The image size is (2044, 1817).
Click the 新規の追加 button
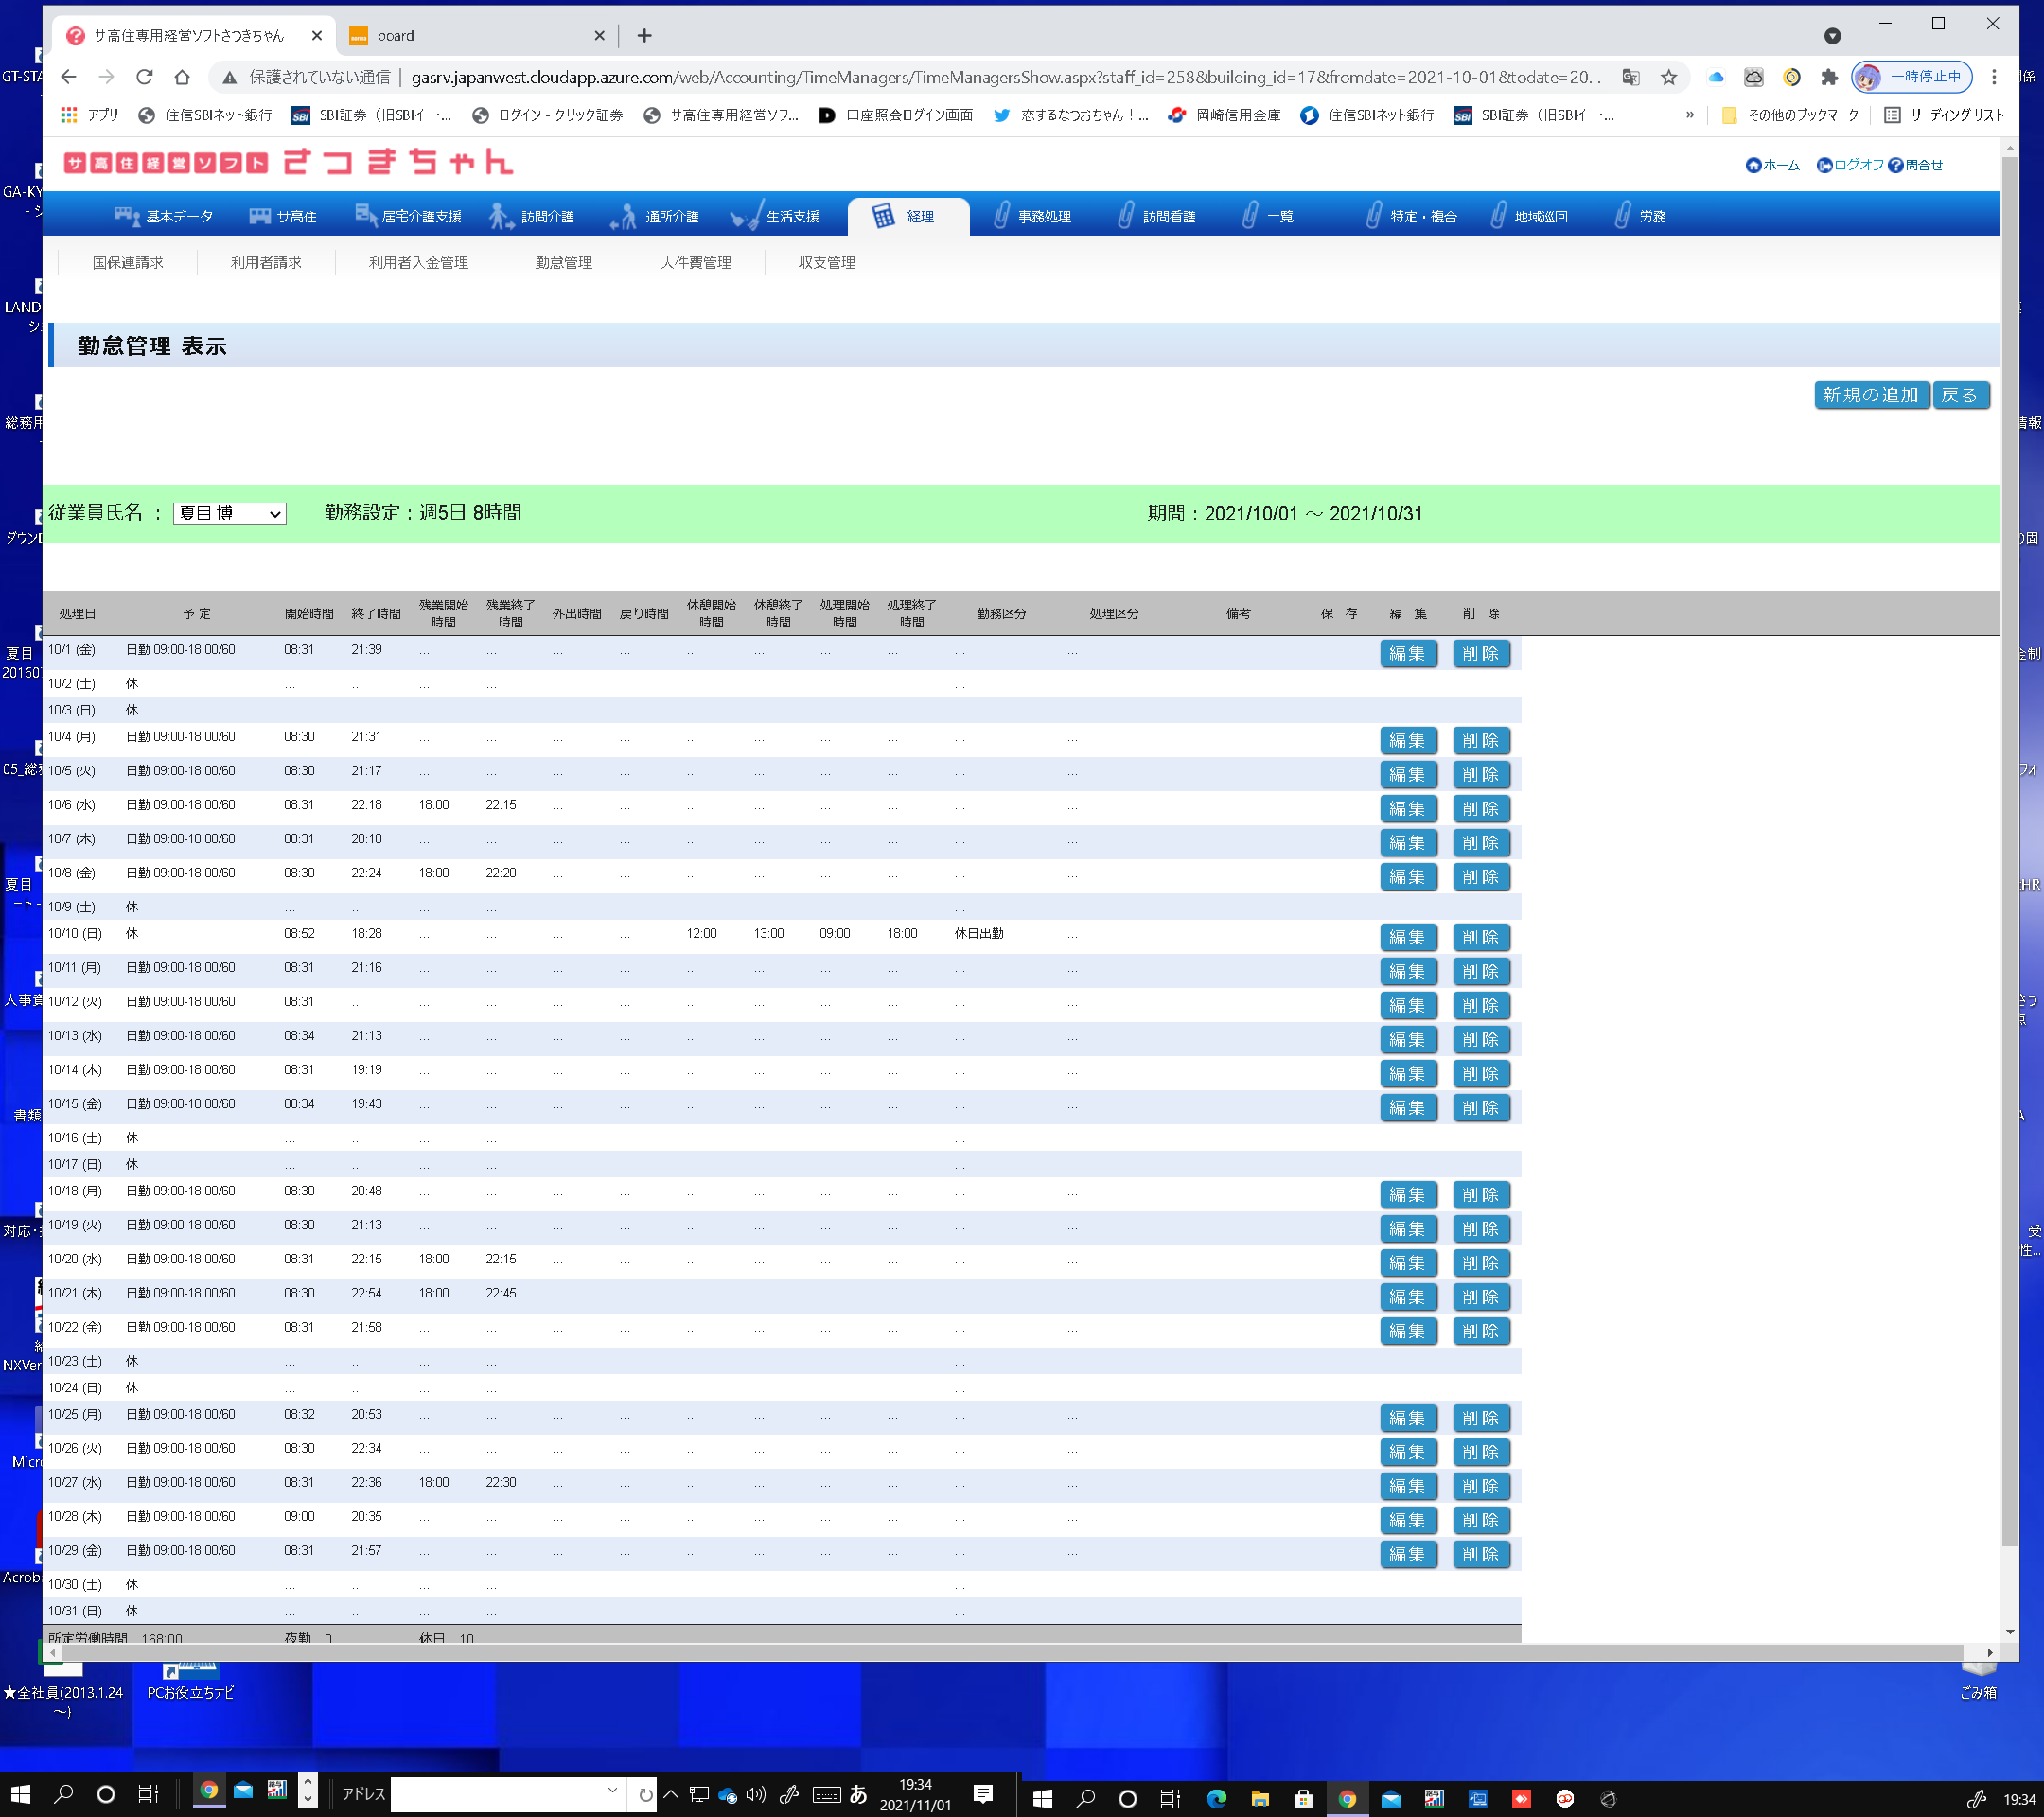point(1870,395)
